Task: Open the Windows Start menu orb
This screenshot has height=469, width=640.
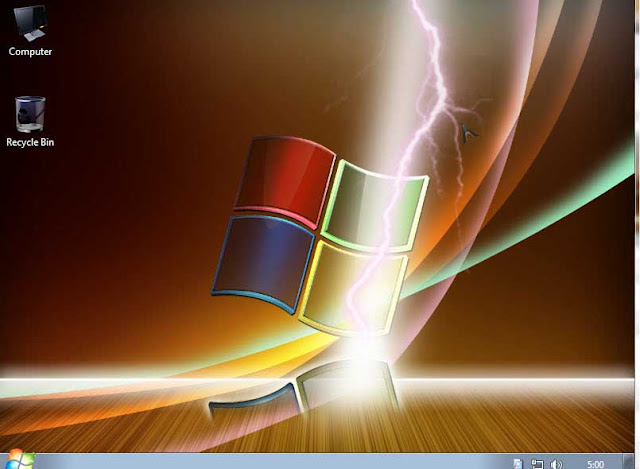Action: coord(19,460)
